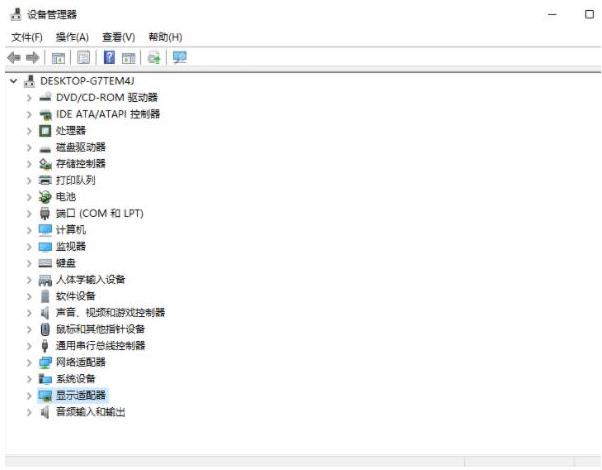Expand the 磁盘驱动器 category
The image size is (602, 470).
29,147
